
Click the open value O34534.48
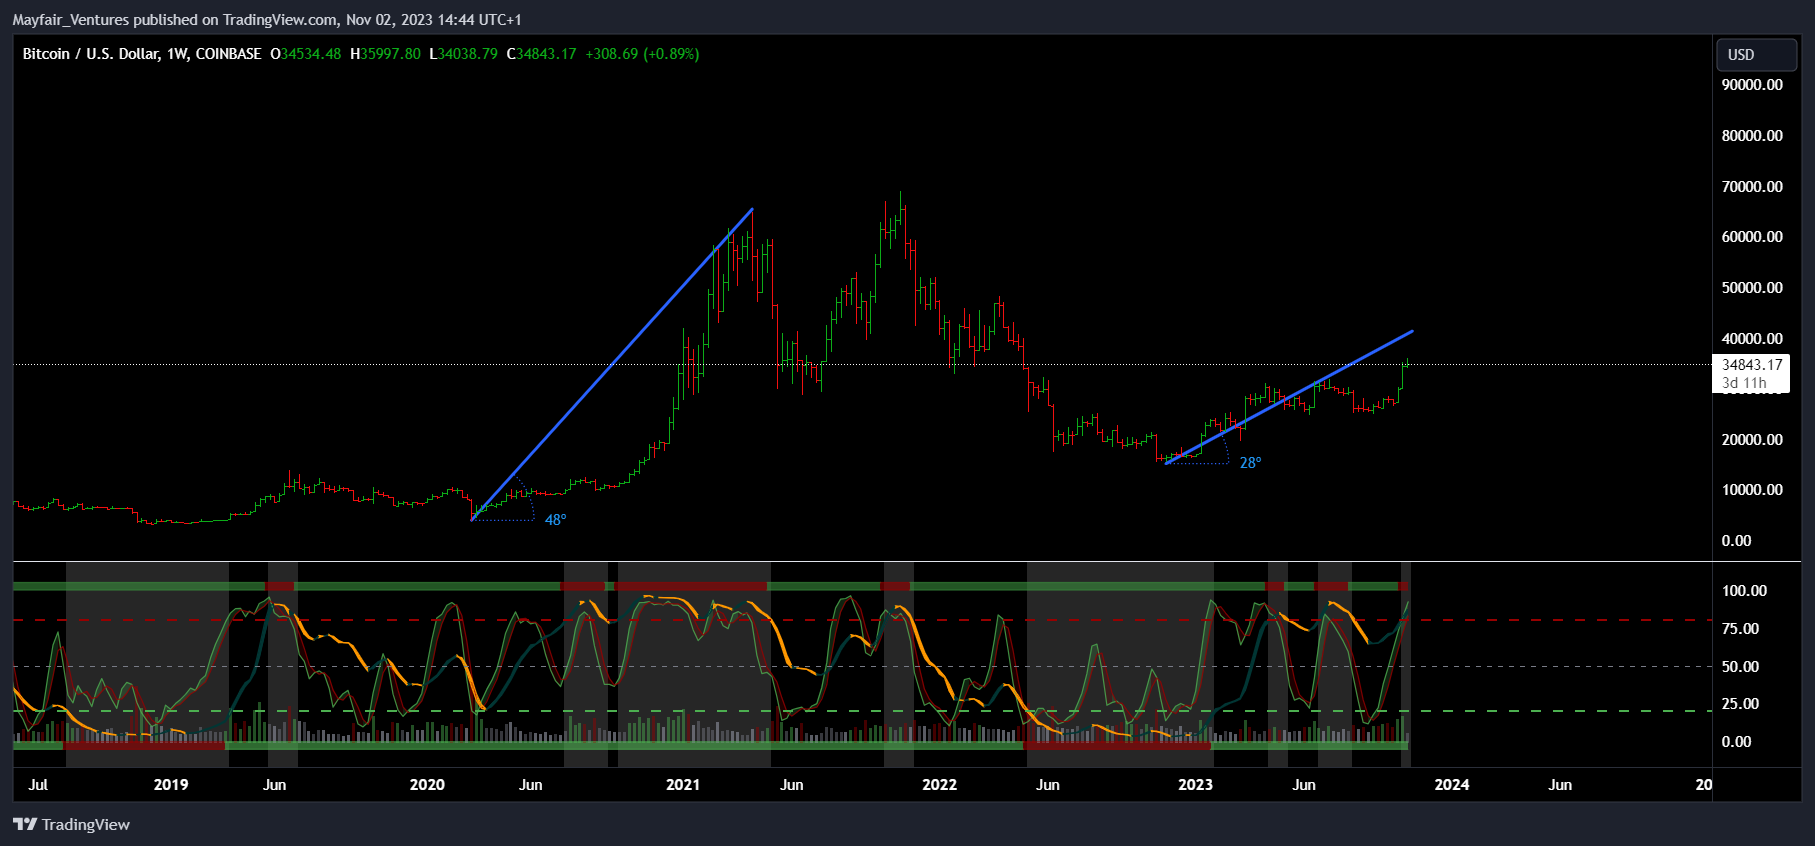pyautogui.click(x=306, y=54)
